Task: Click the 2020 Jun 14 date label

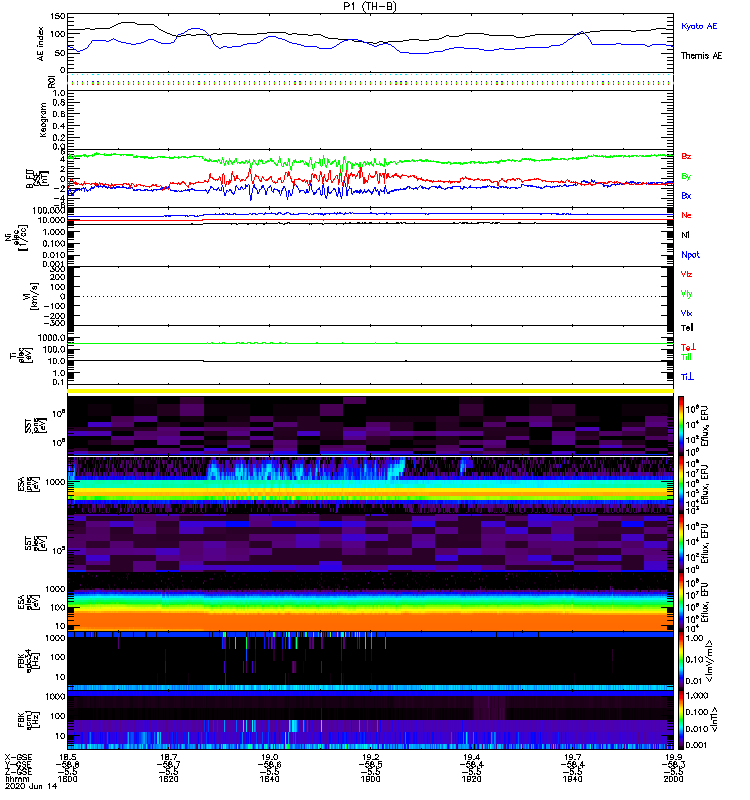Action: (31, 786)
